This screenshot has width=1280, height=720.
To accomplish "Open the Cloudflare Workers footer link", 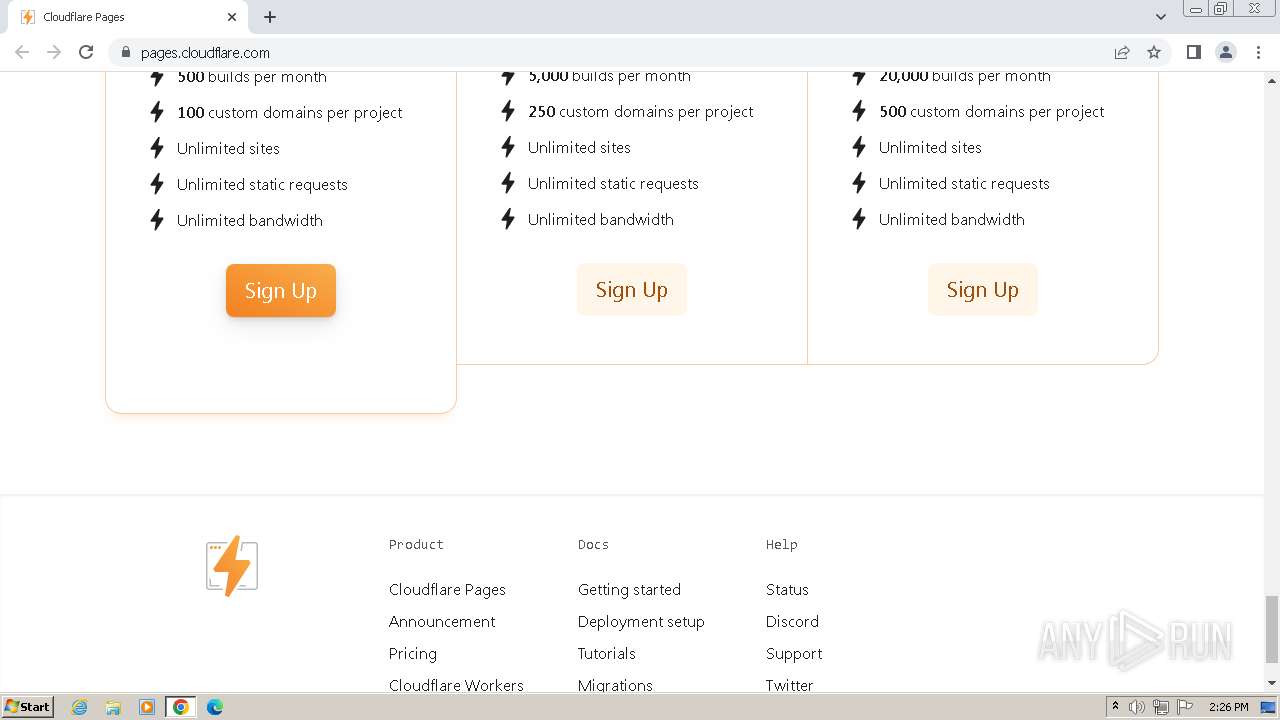I will [456, 685].
